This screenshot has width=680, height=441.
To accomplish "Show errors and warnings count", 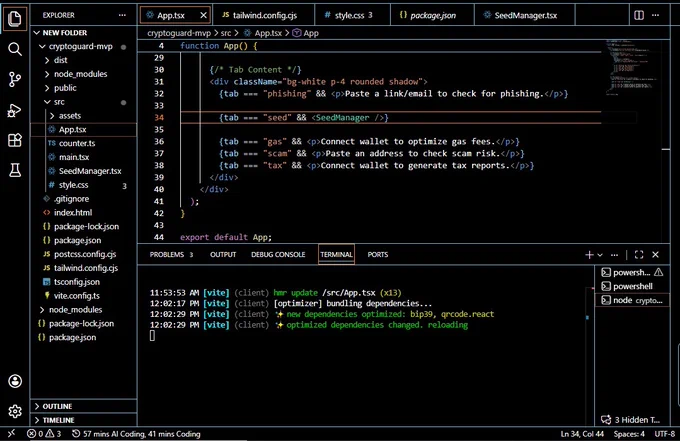I will [44, 433].
